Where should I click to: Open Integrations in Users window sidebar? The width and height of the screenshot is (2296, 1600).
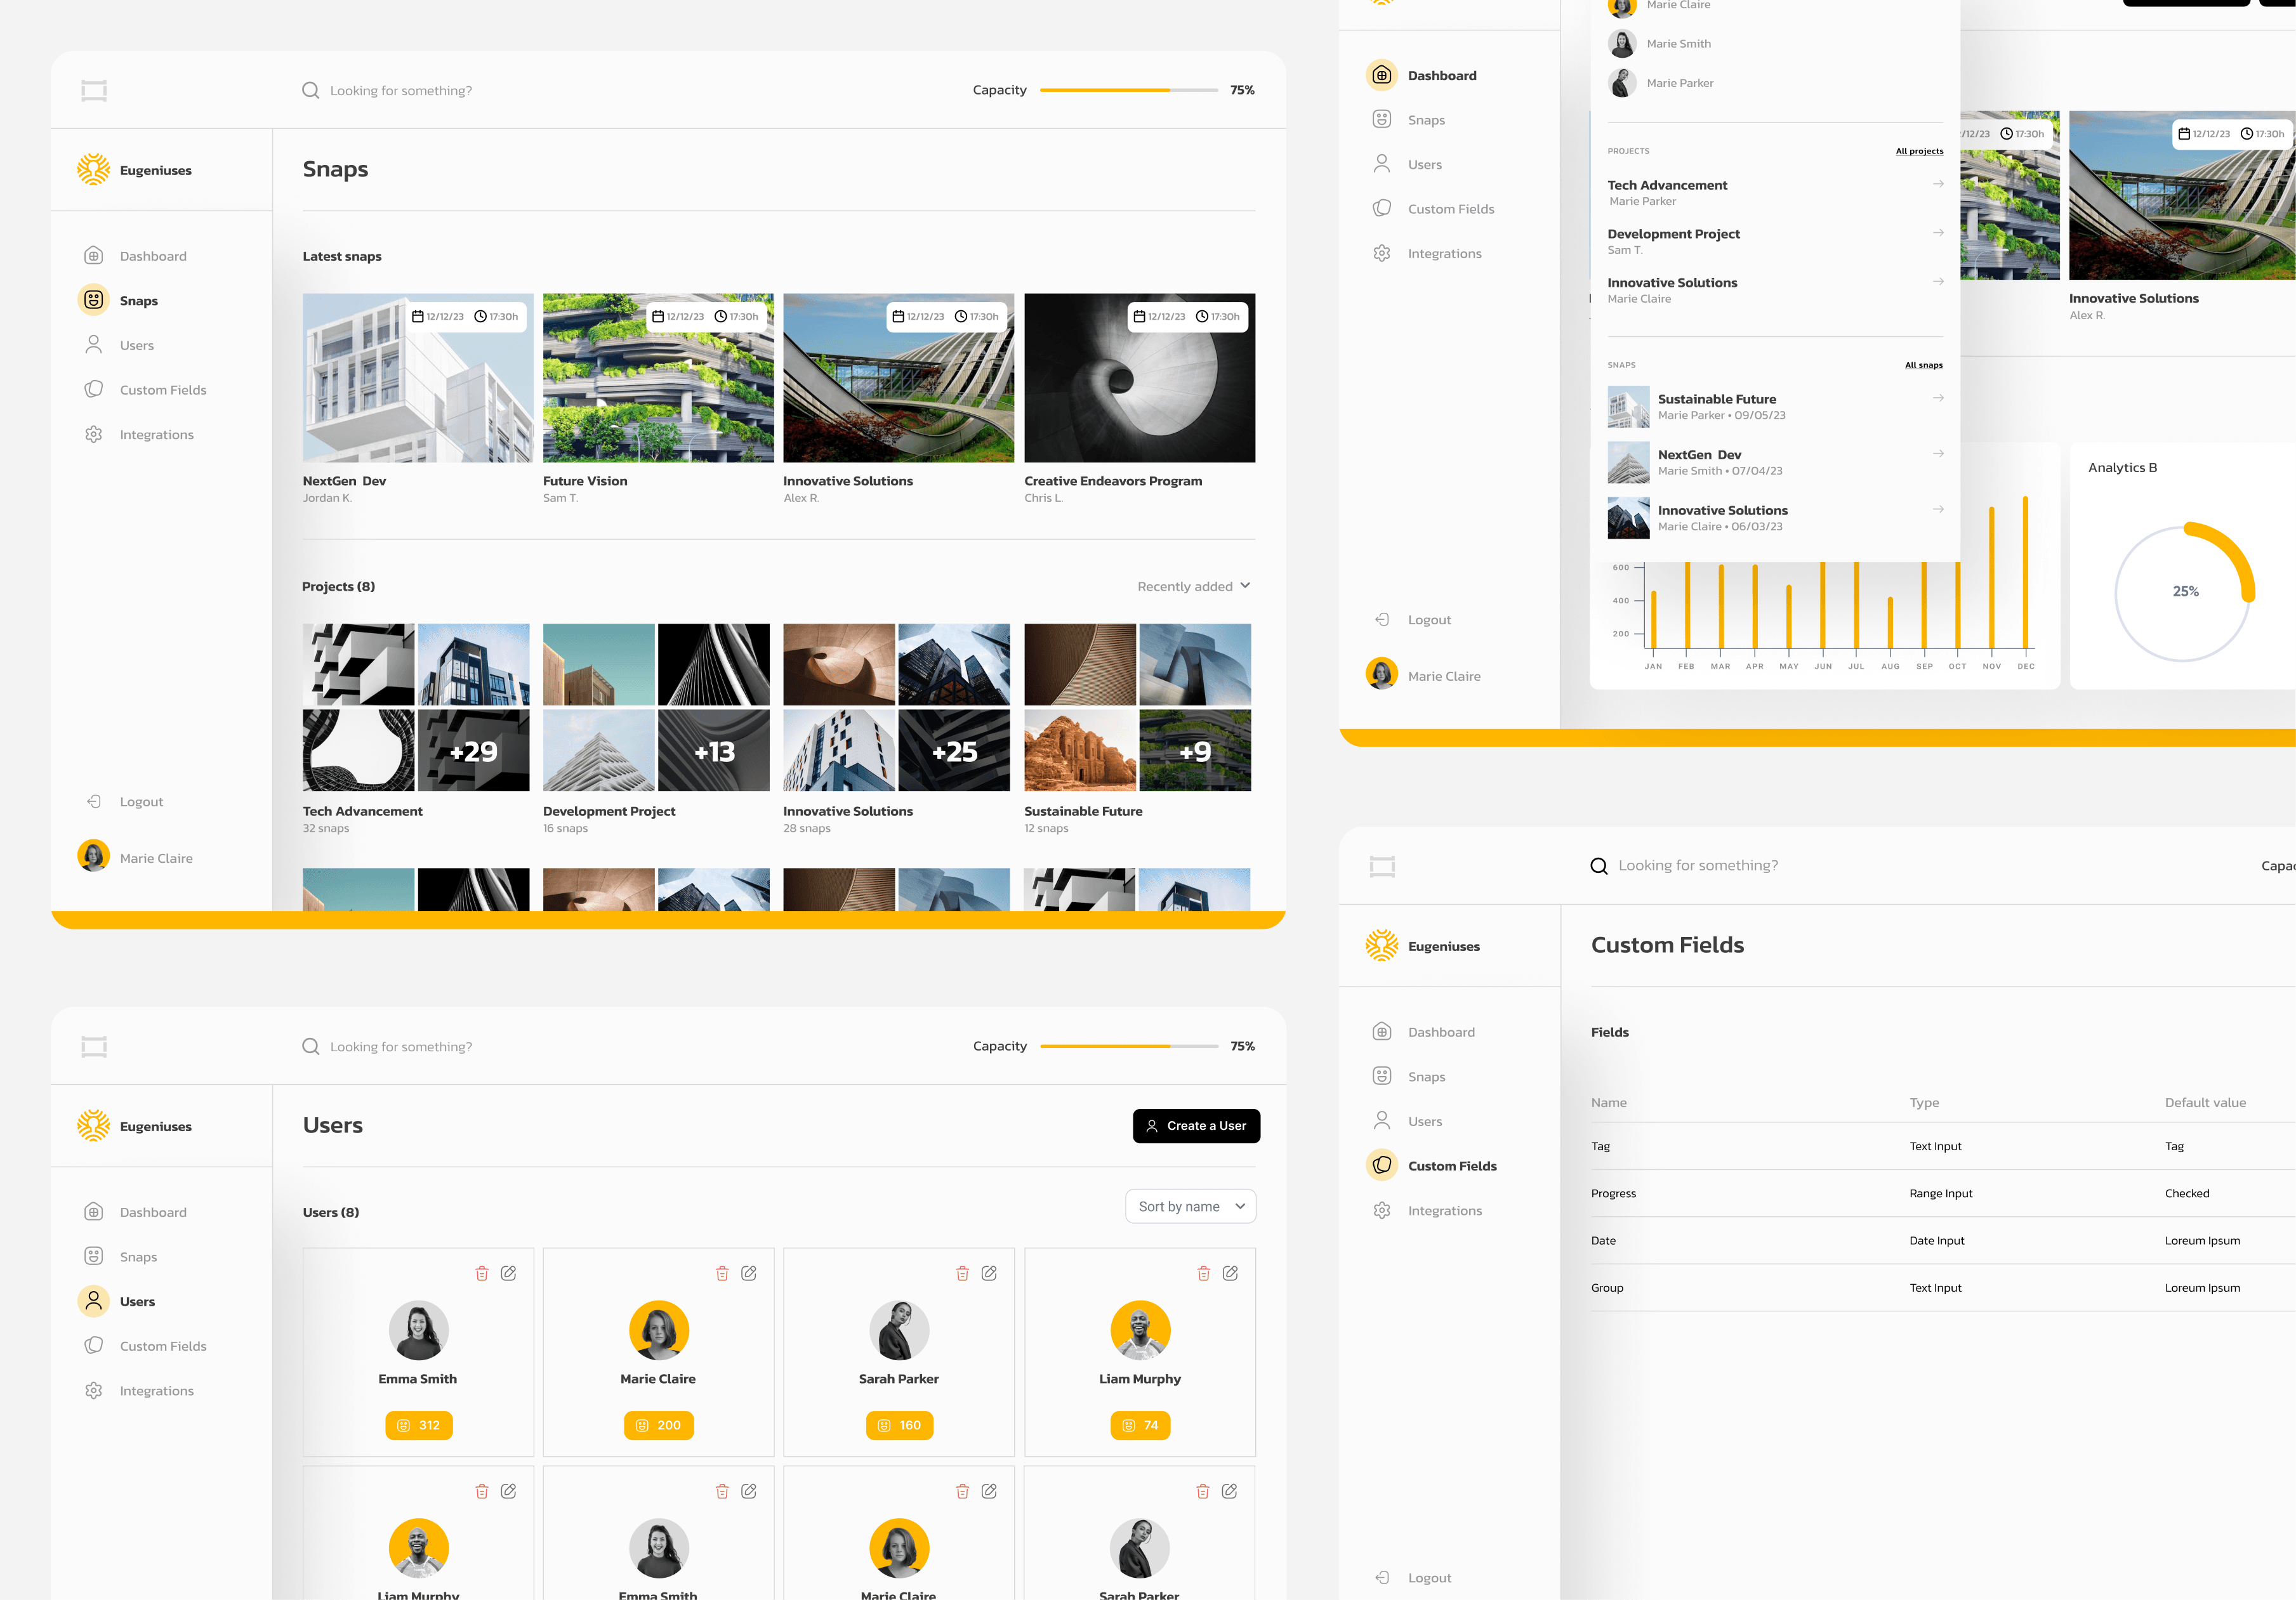(138, 1391)
